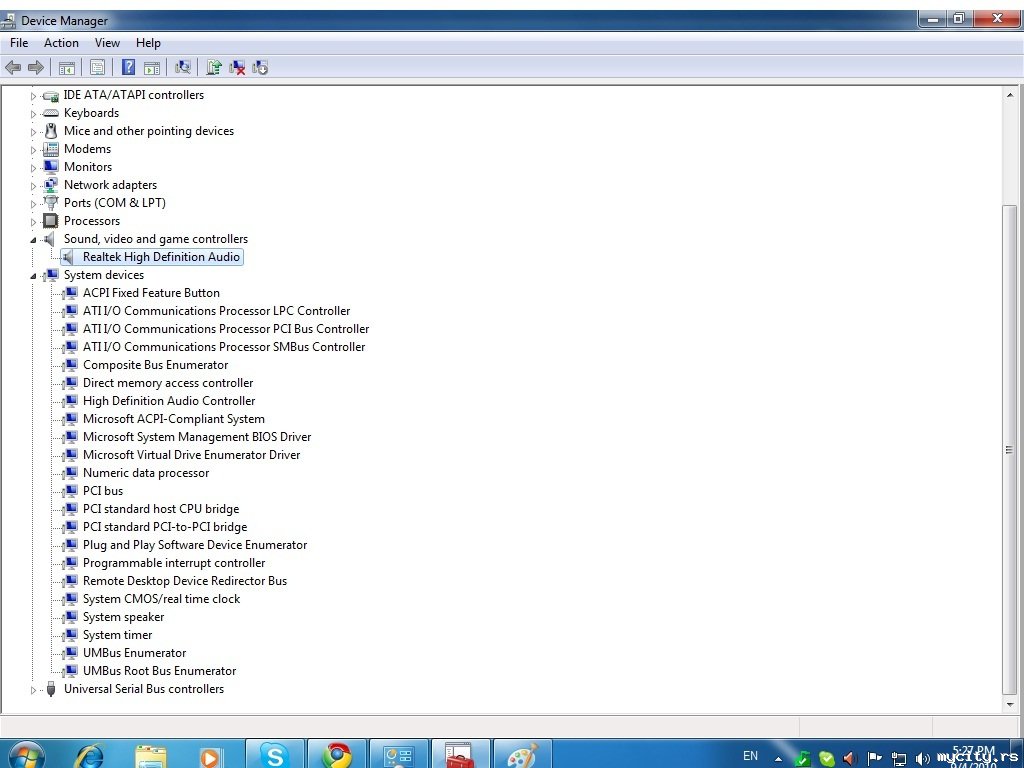The width and height of the screenshot is (1024, 768).
Task: Click the Control Panel taskbar icon
Action: click(398, 756)
